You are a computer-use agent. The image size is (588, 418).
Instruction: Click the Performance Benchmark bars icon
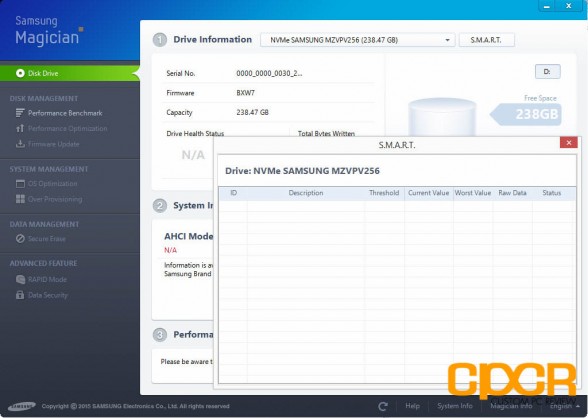[x=20, y=113]
